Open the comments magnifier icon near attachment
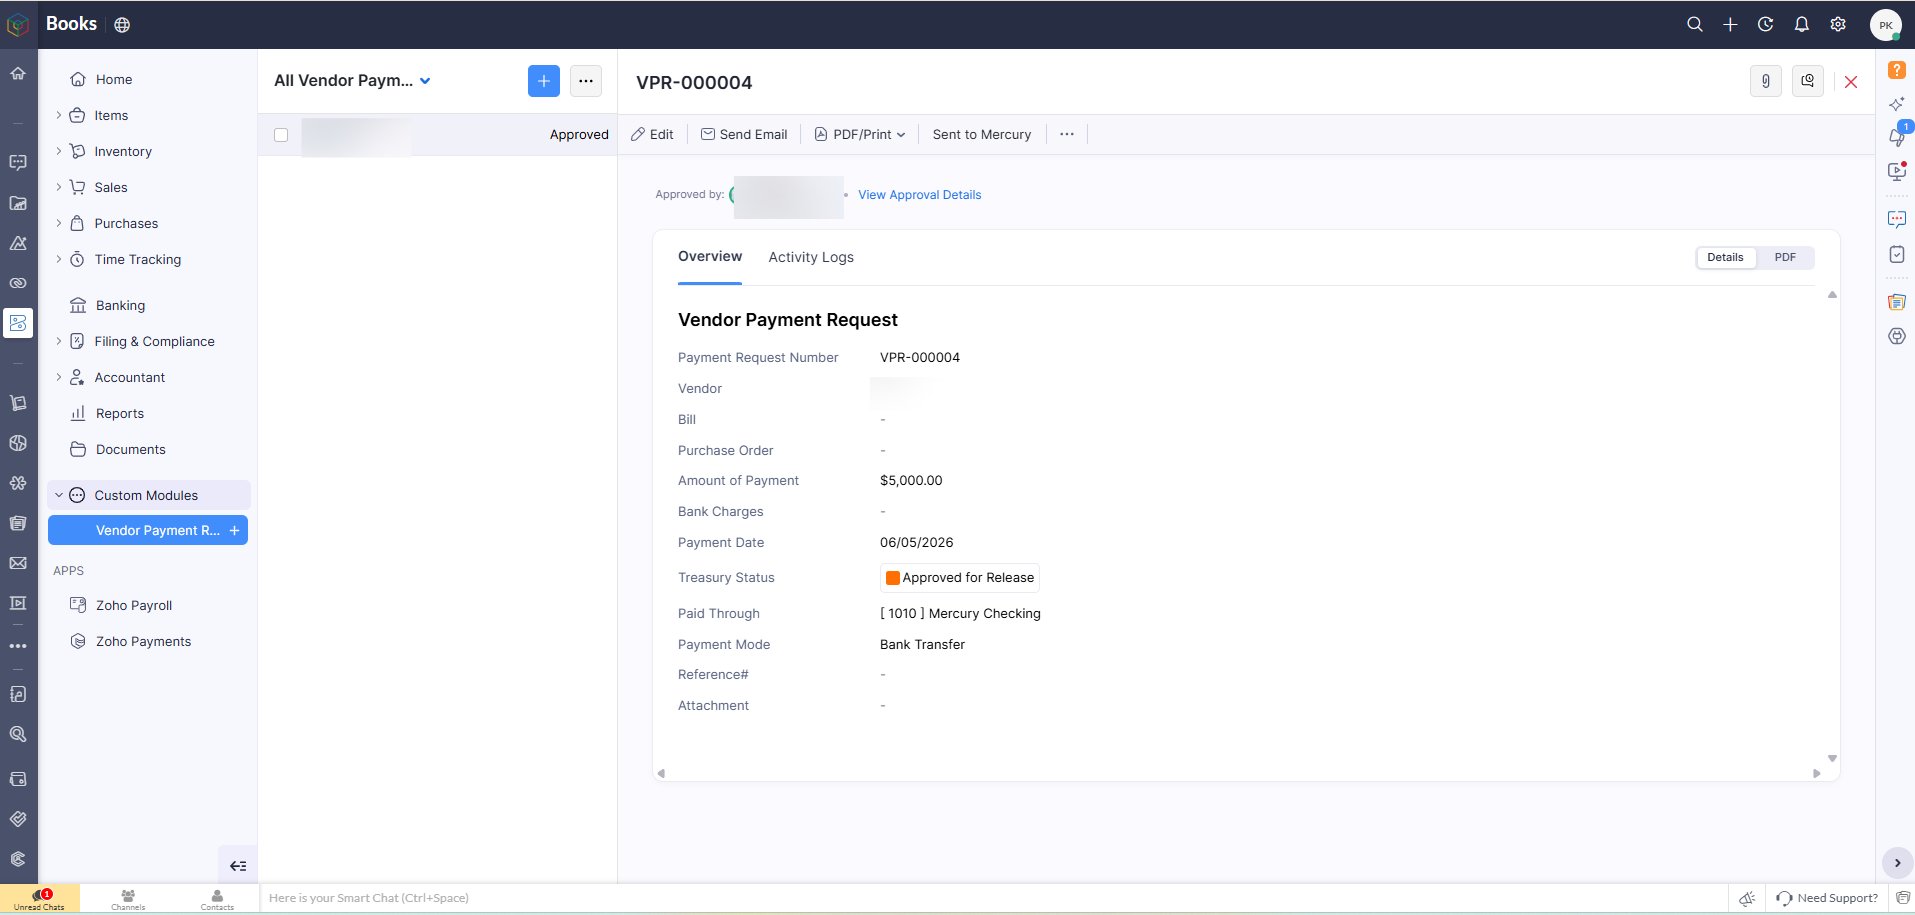 (1808, 81)
